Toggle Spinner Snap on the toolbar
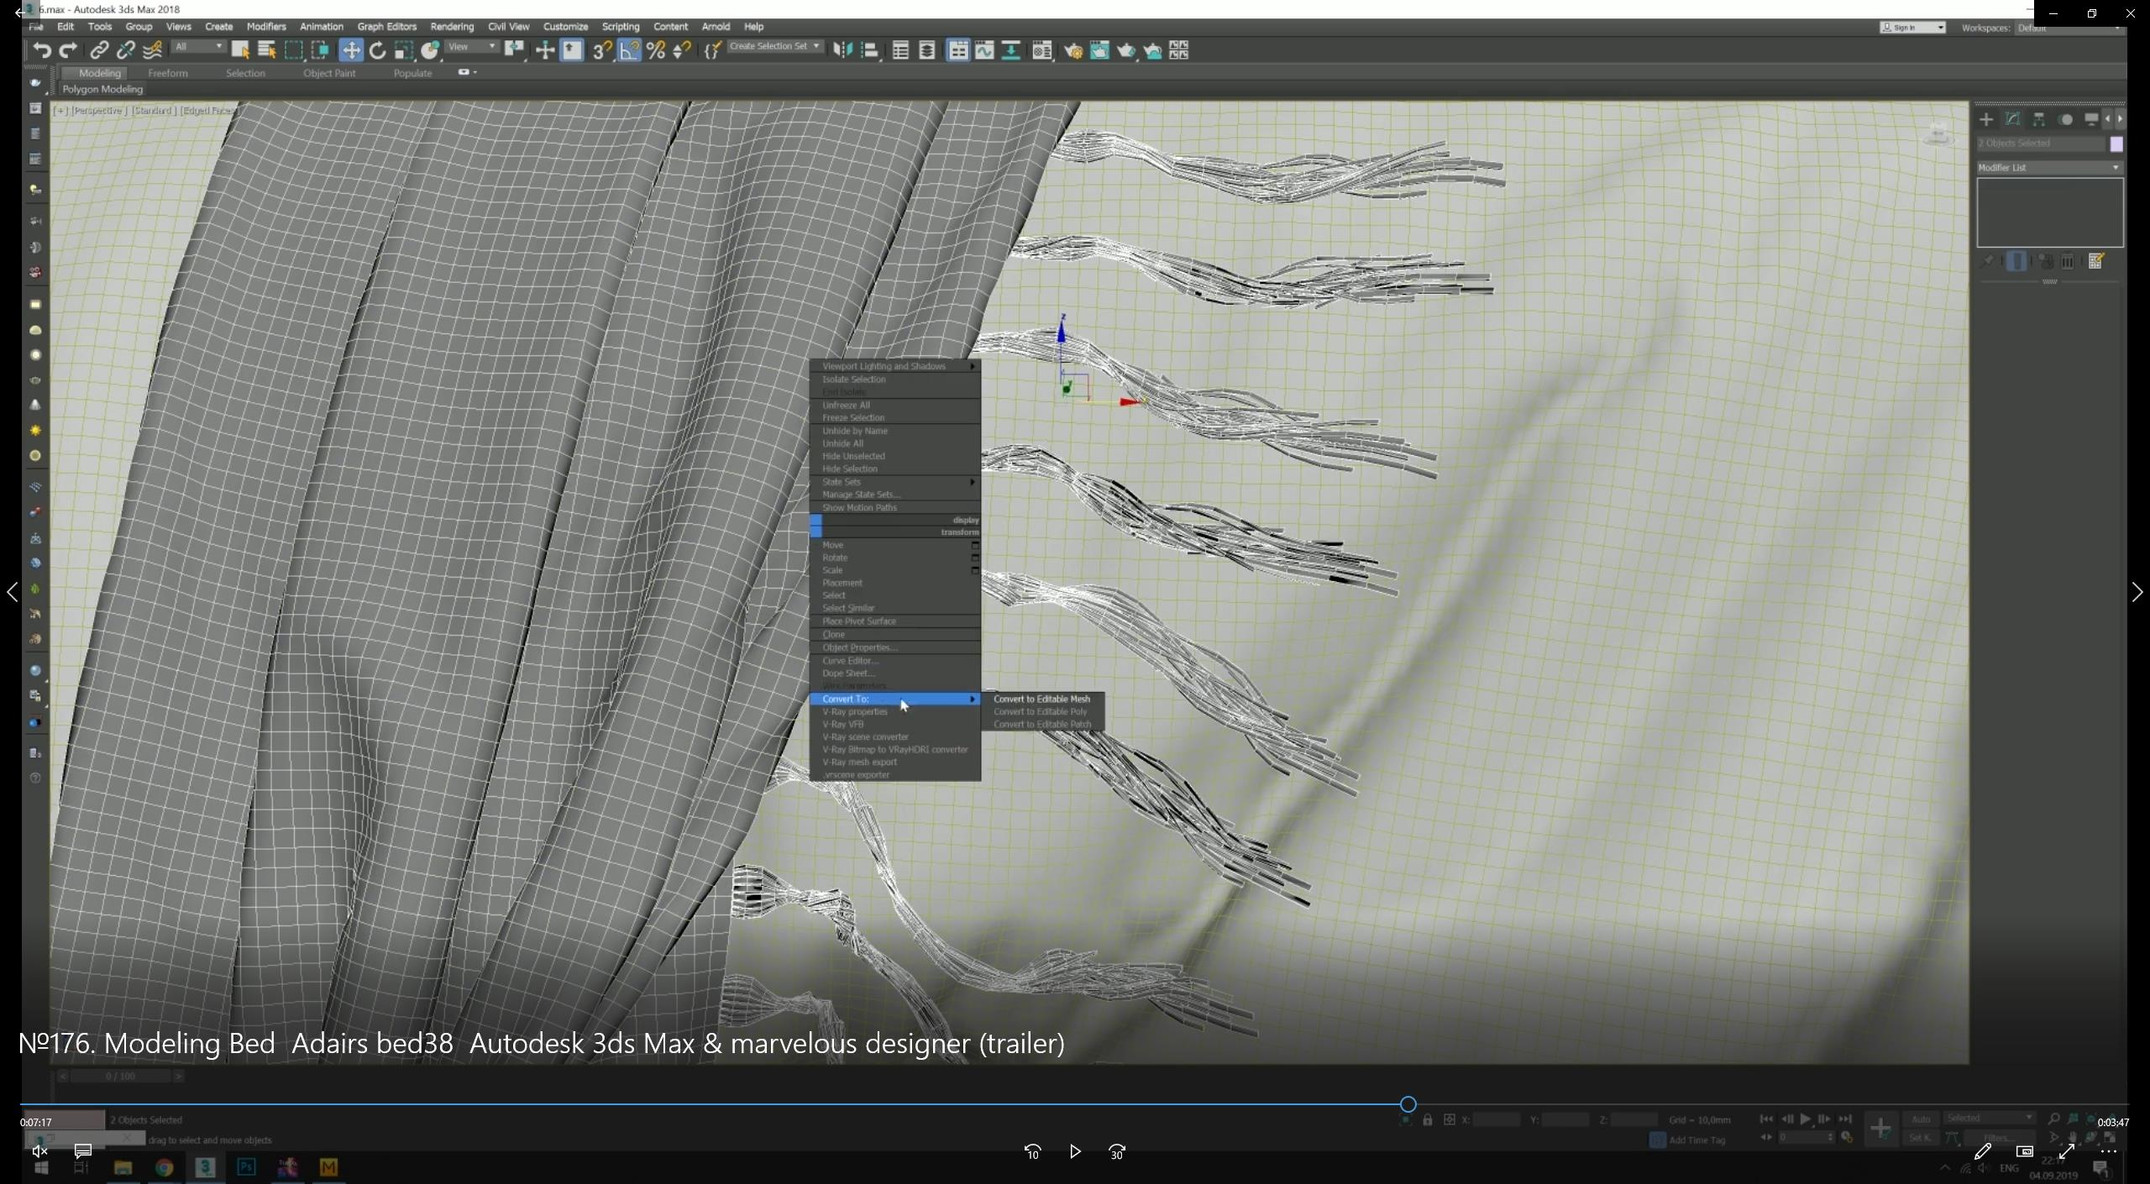Viewport: 2150px width, 1184px height. [683, 50]
